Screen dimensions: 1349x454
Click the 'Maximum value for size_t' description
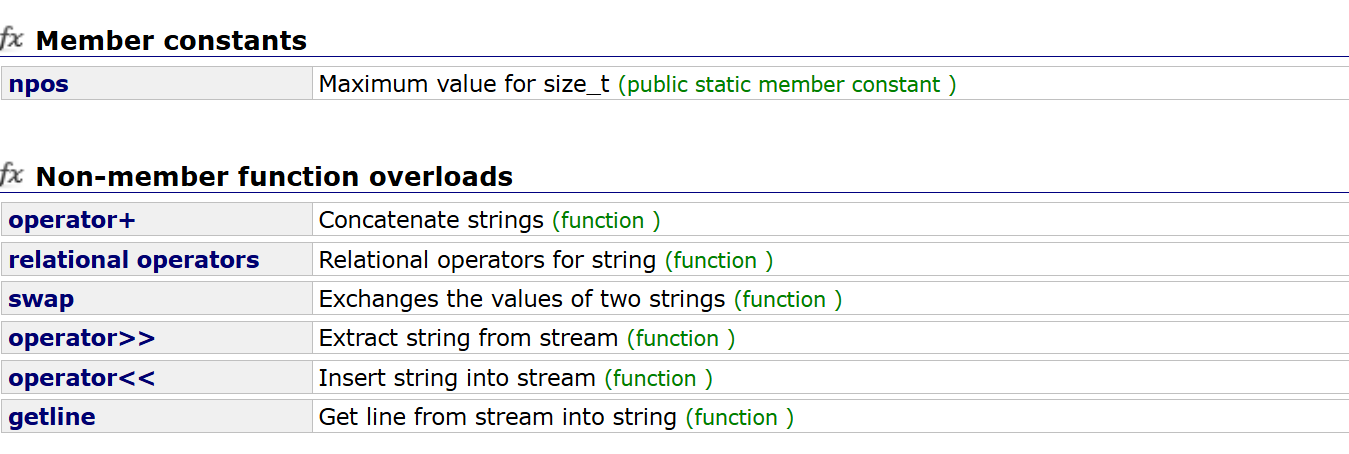464,84
